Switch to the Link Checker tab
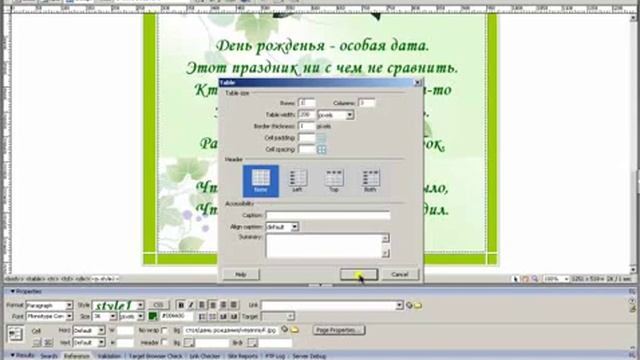Screen dimensions: 640x360 point(204,356)
